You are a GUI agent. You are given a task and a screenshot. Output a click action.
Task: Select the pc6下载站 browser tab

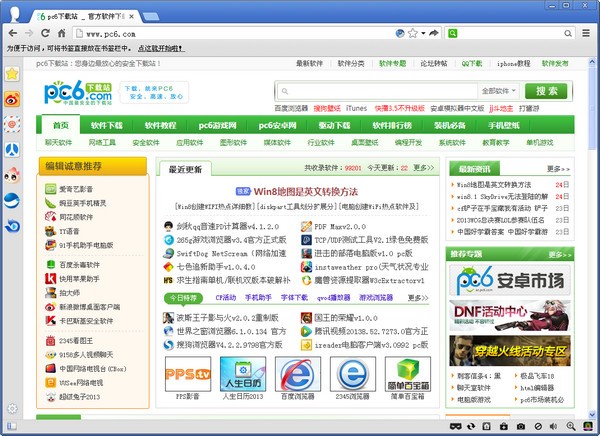click(x=85, y=16)
